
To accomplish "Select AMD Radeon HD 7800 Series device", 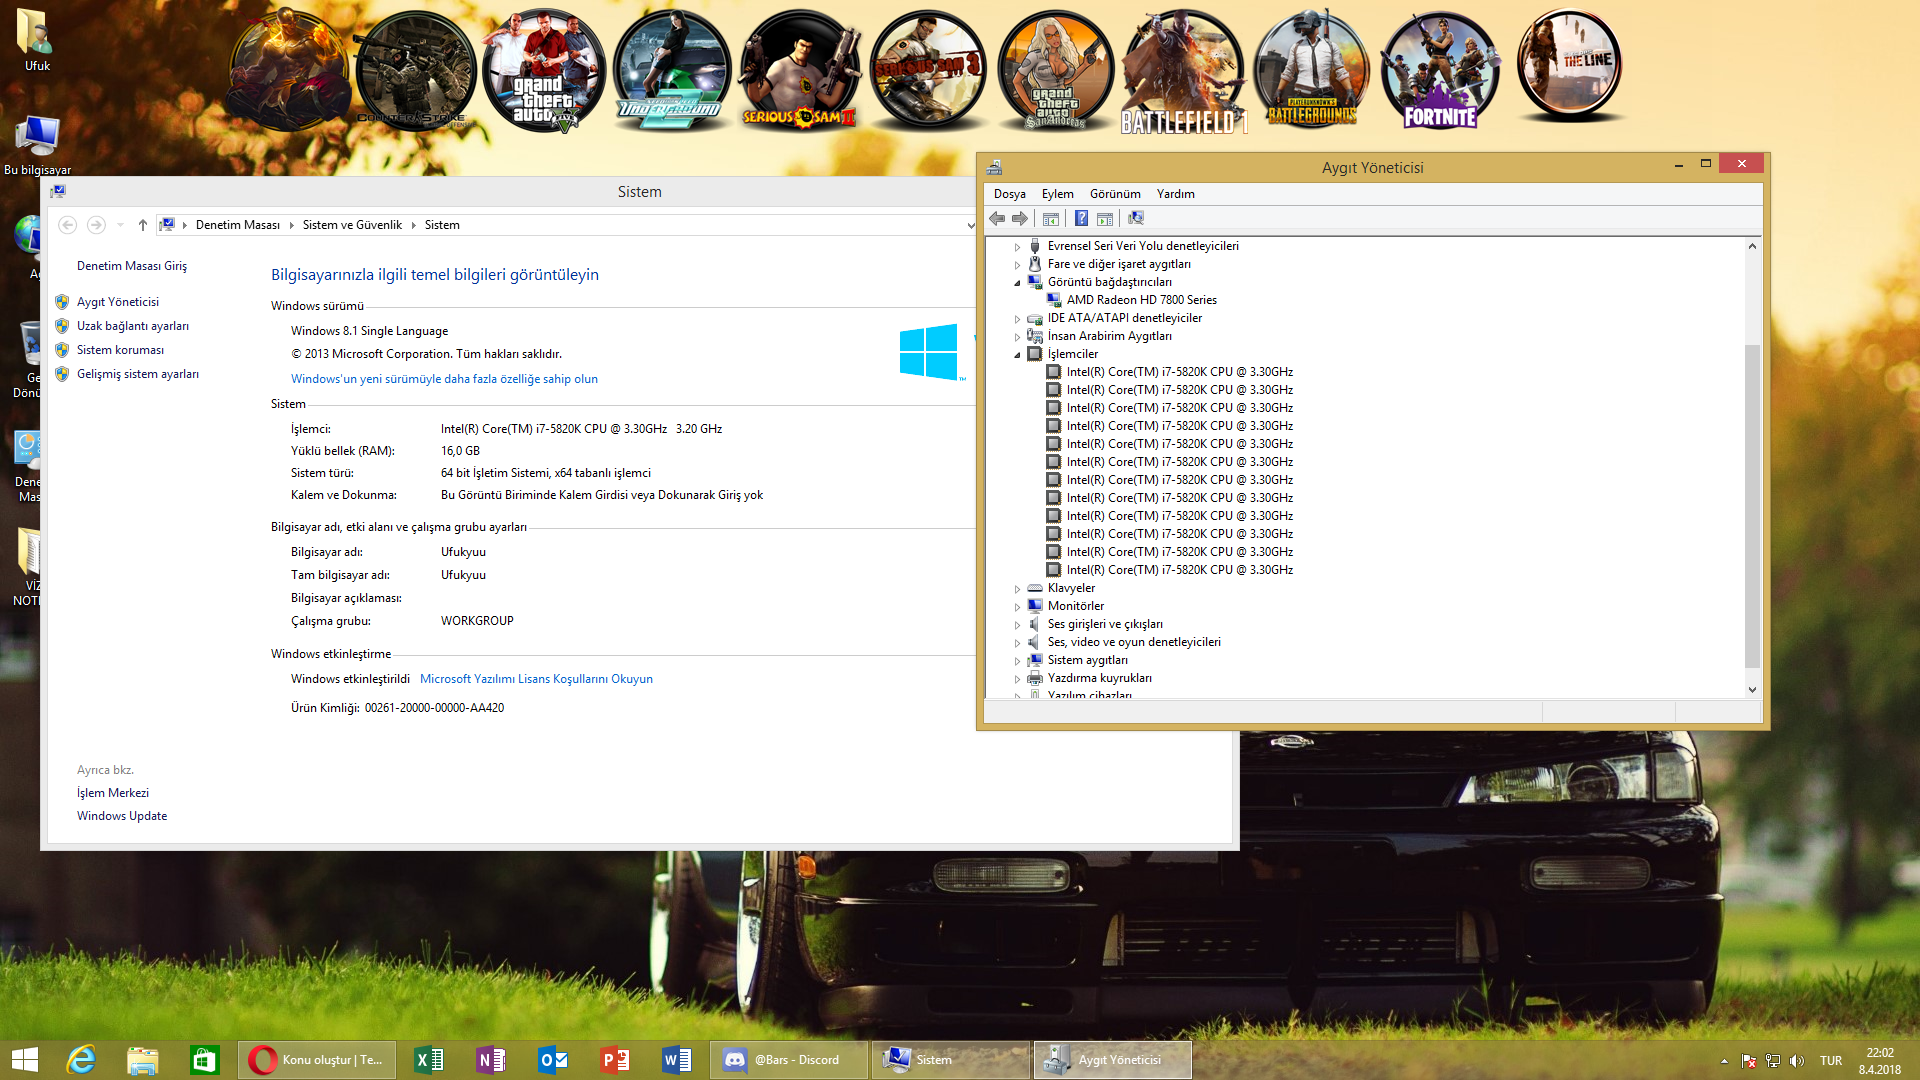I will point(1141,300).
